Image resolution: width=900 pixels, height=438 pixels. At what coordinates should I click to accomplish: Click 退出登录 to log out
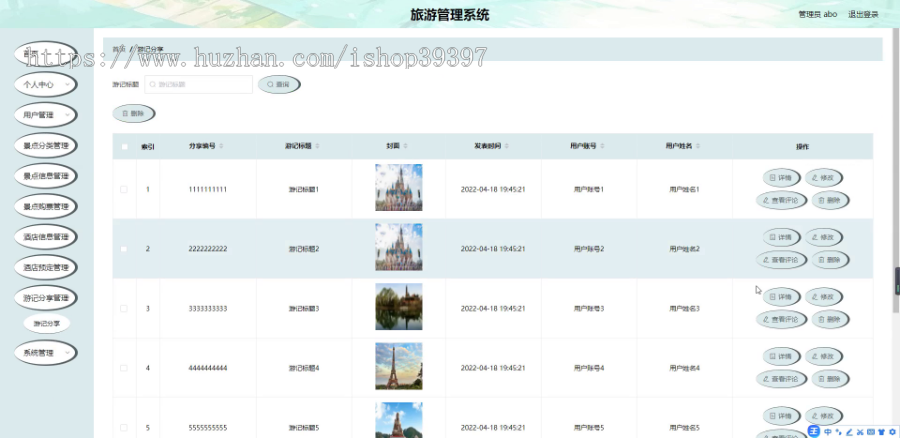[x=863, y=14]
